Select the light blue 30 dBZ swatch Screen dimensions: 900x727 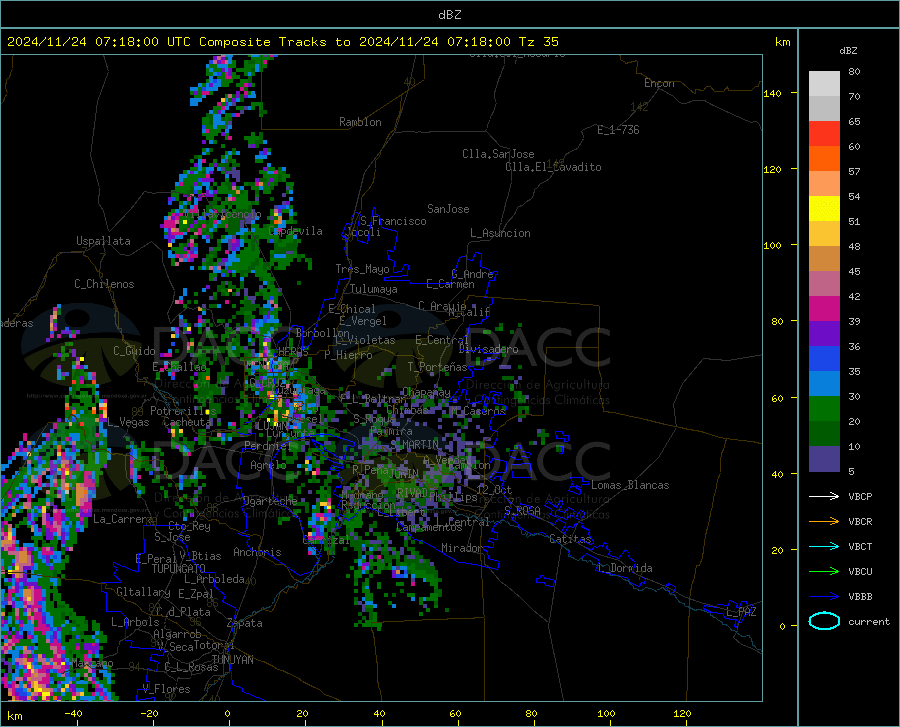pos(824,384)
